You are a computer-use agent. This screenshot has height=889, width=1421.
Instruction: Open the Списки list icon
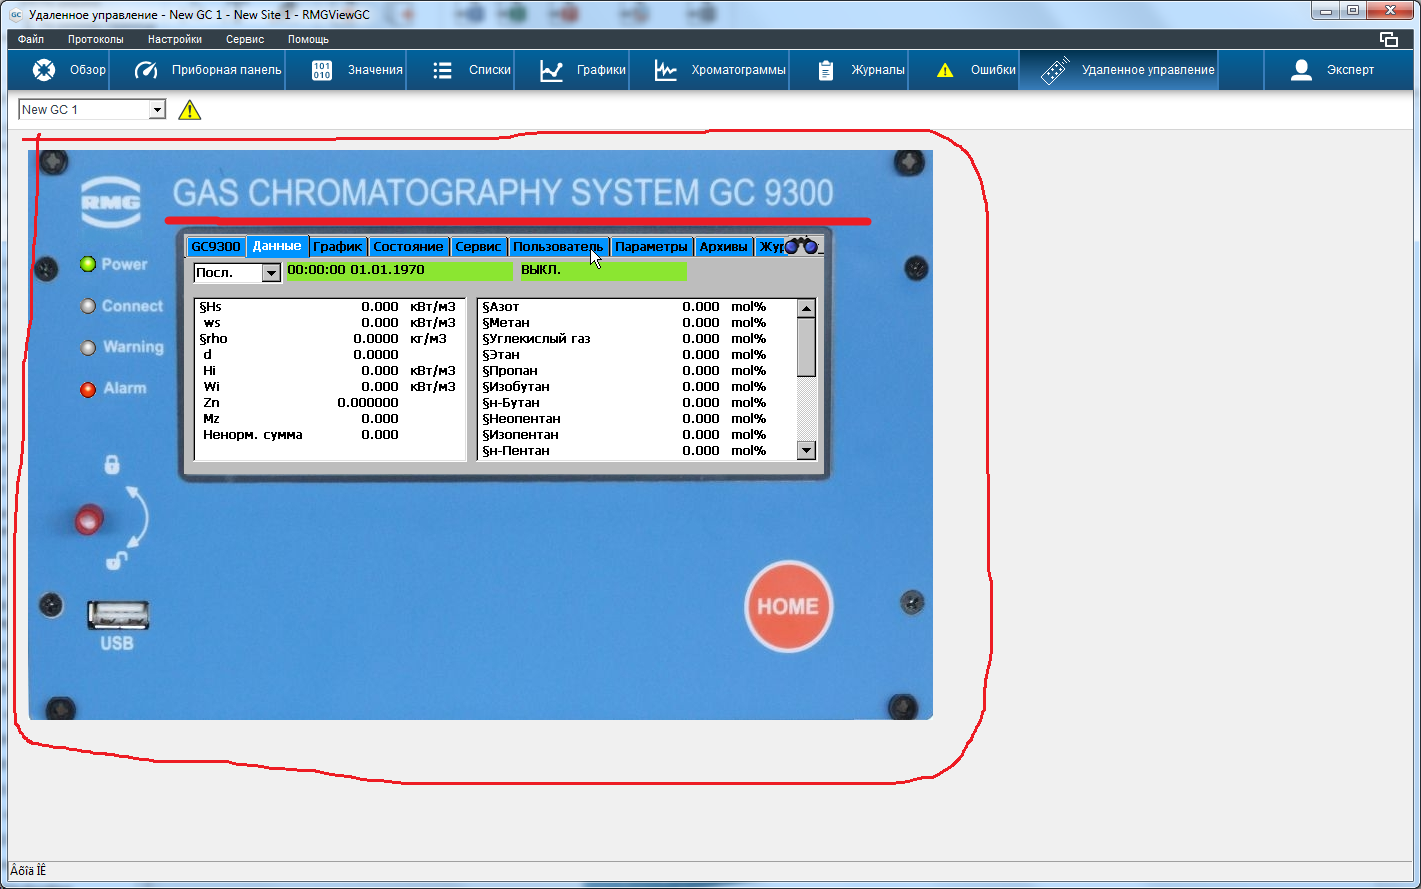coord(443,70)
